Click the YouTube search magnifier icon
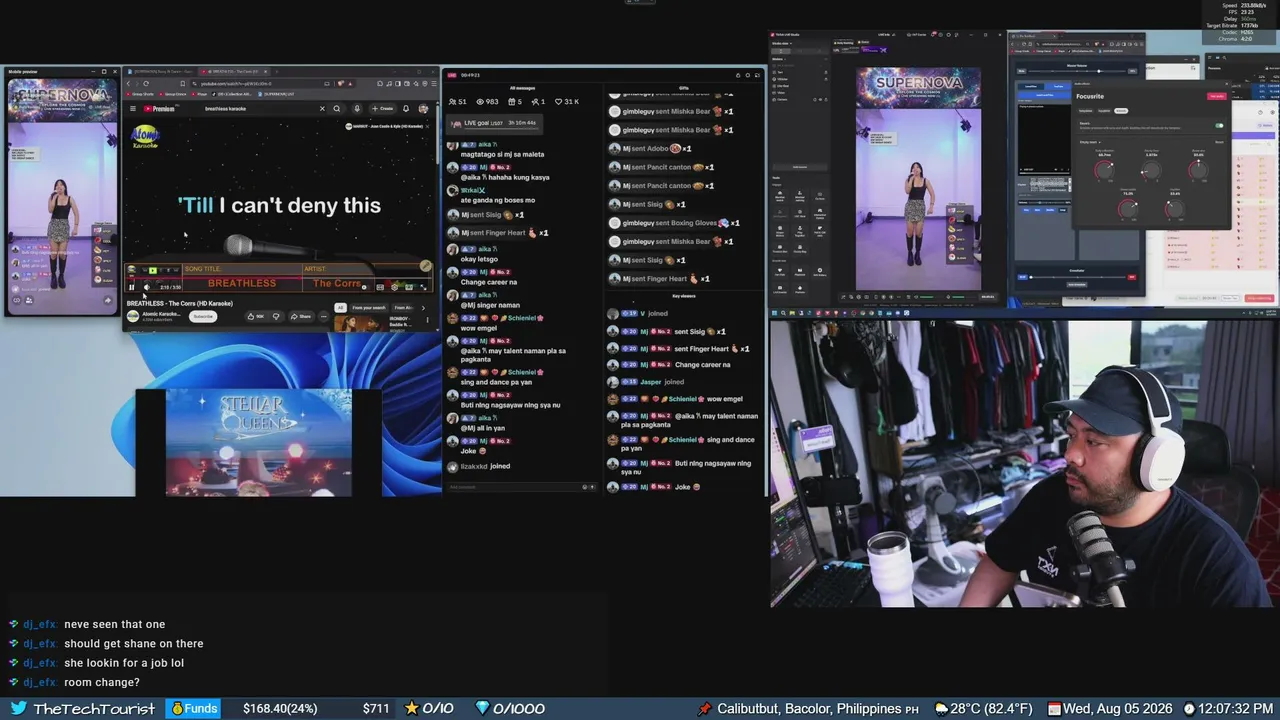This screenshot has height=720, width=1280. tap(337, 108)
